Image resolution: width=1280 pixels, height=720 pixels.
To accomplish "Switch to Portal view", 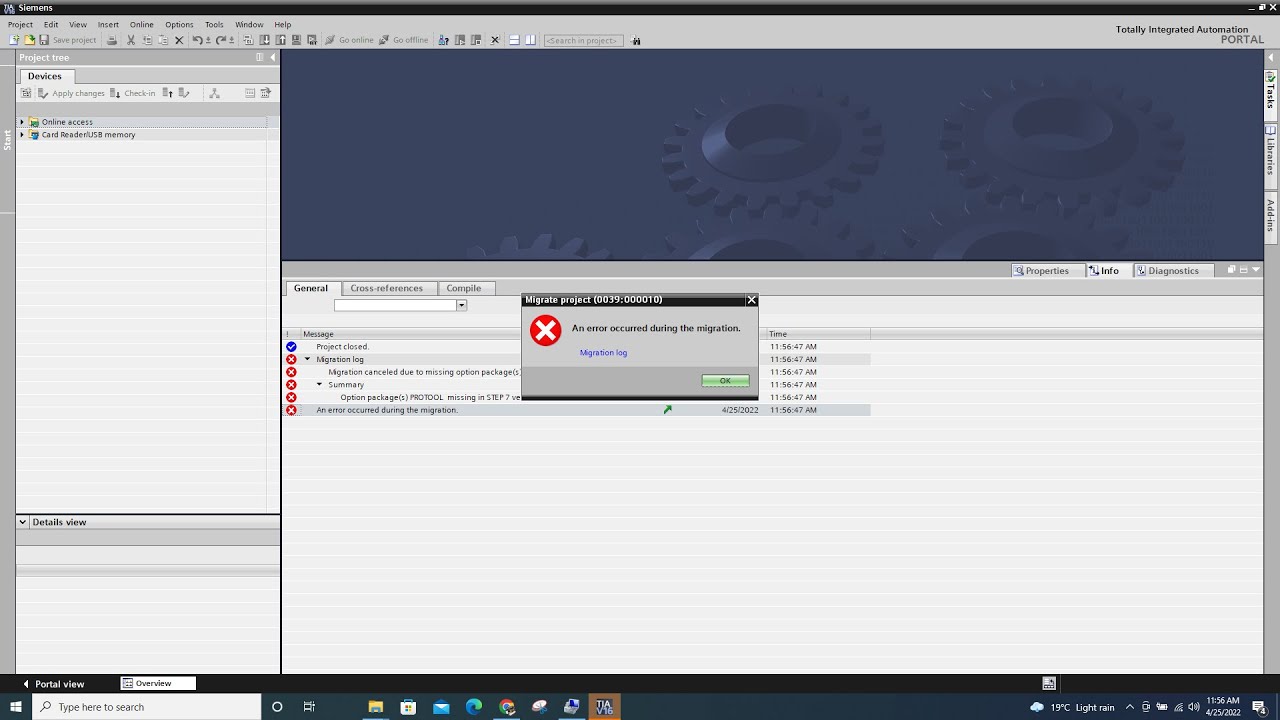I will (53, 684).
